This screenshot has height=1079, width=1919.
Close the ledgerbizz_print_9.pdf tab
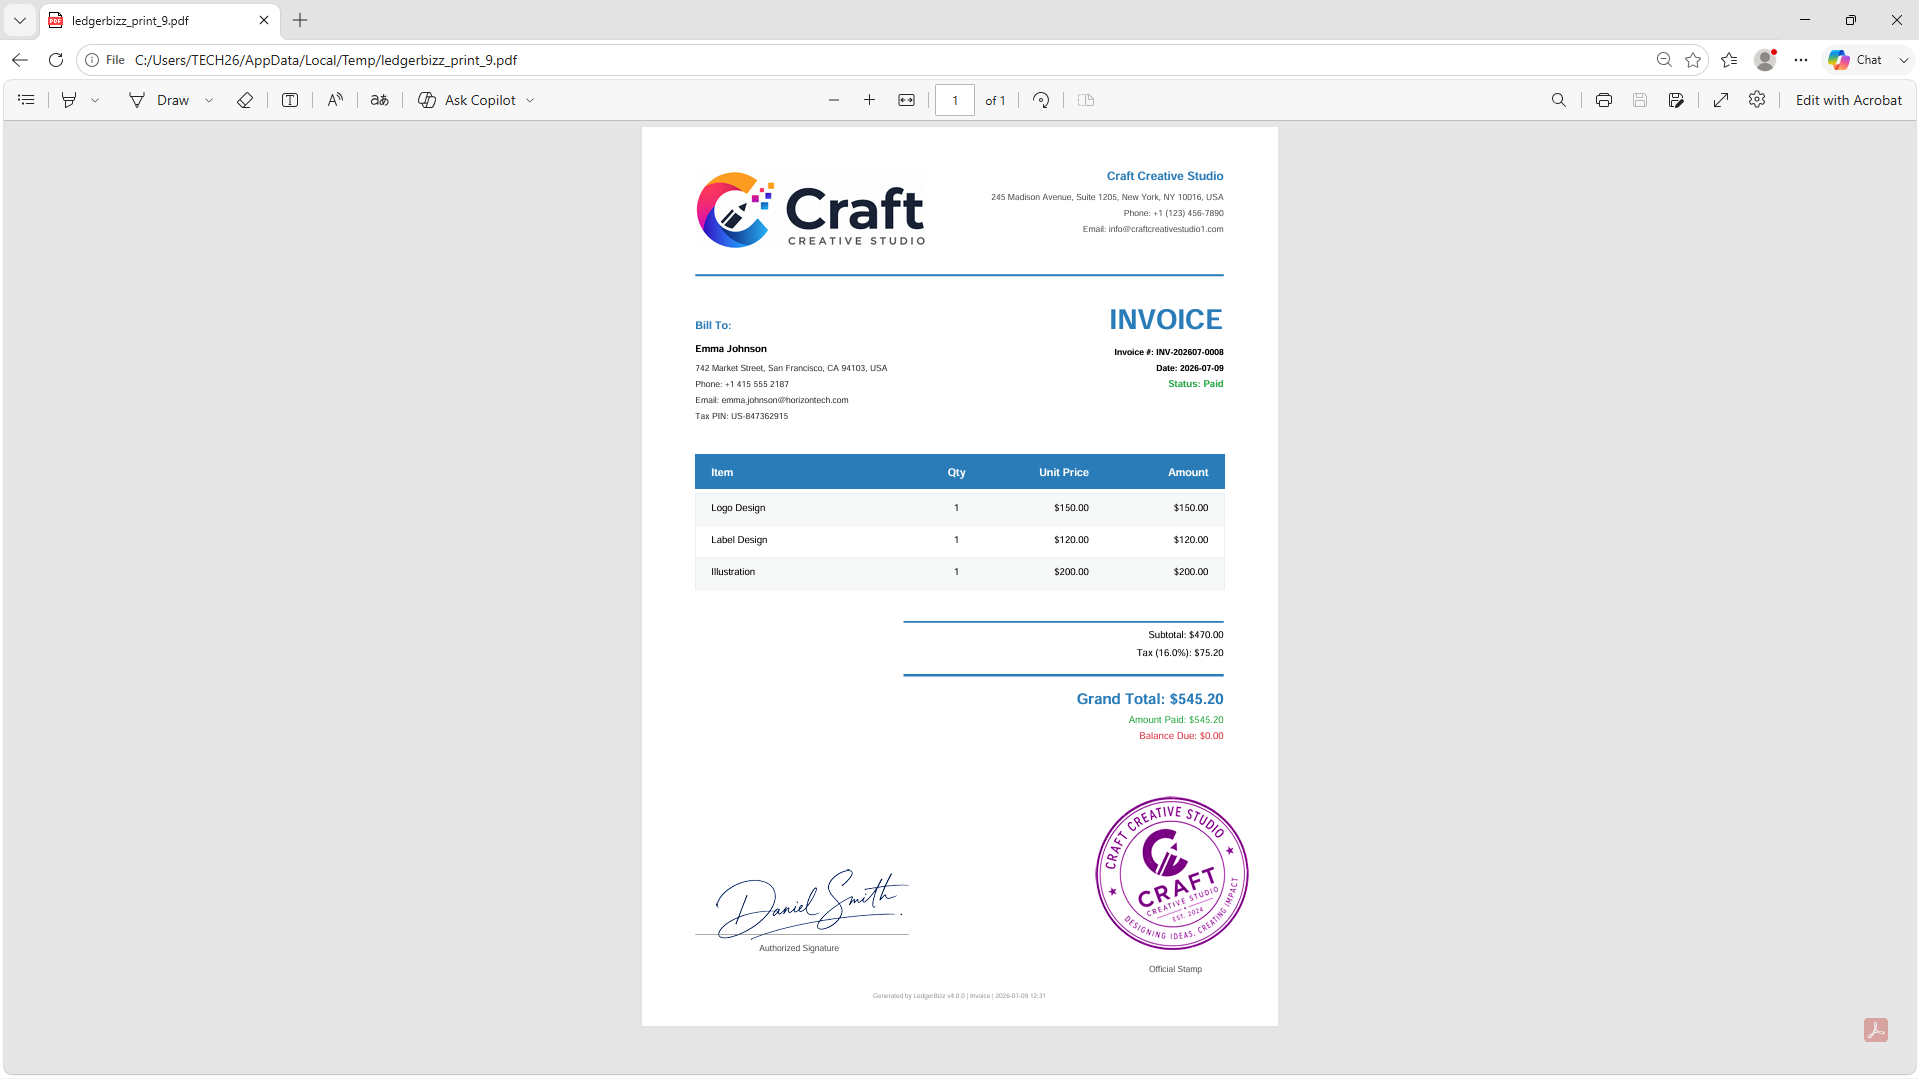click(x=264, y=20)
